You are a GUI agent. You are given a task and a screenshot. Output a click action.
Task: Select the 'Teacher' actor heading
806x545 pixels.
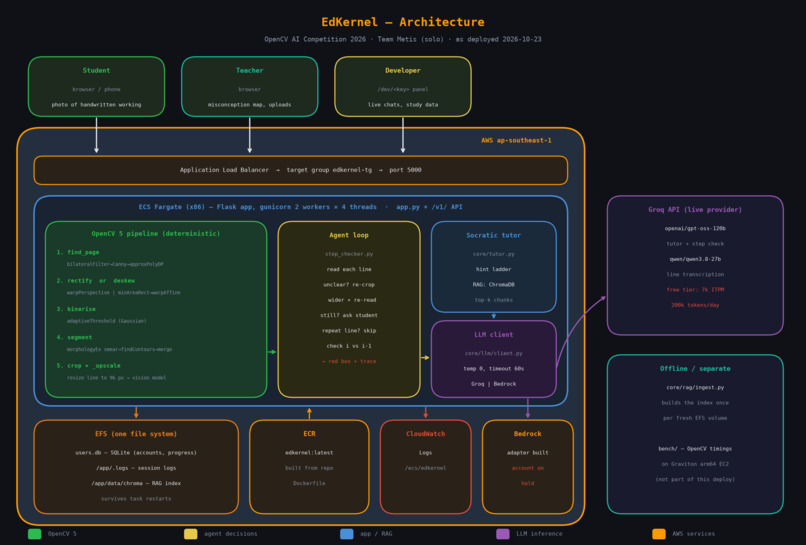coord(249,70)
